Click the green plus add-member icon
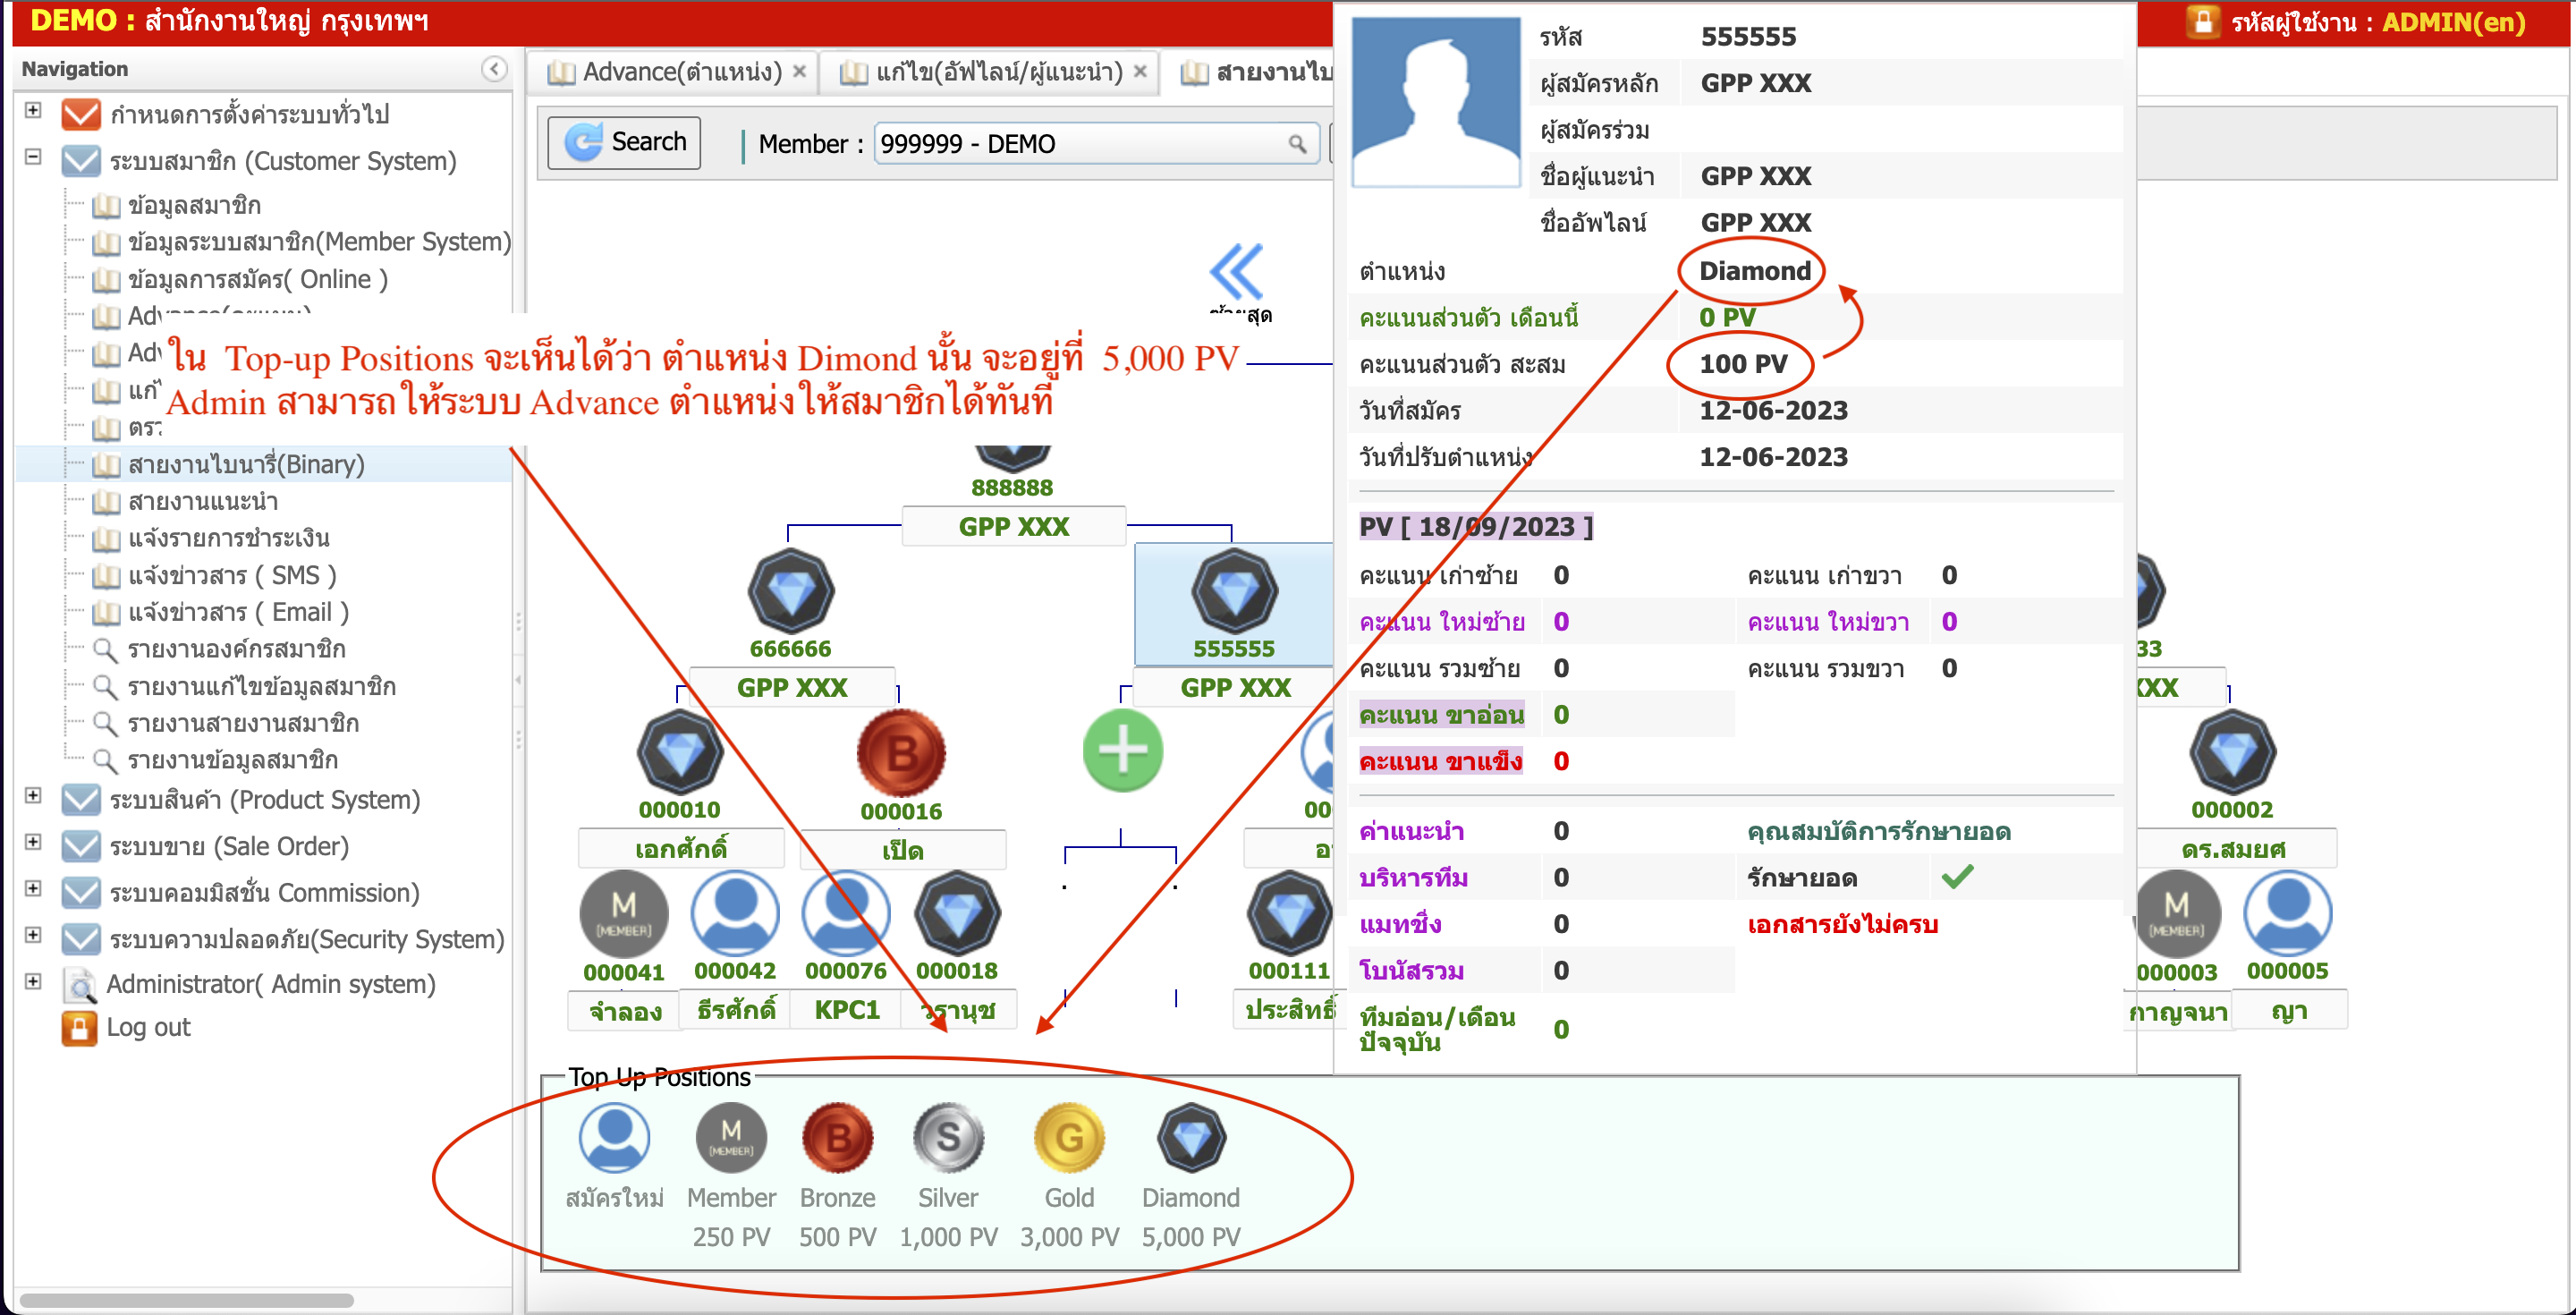Image resolution: width=2576 pixels, height=1315 pixels. pos(1122,752)
